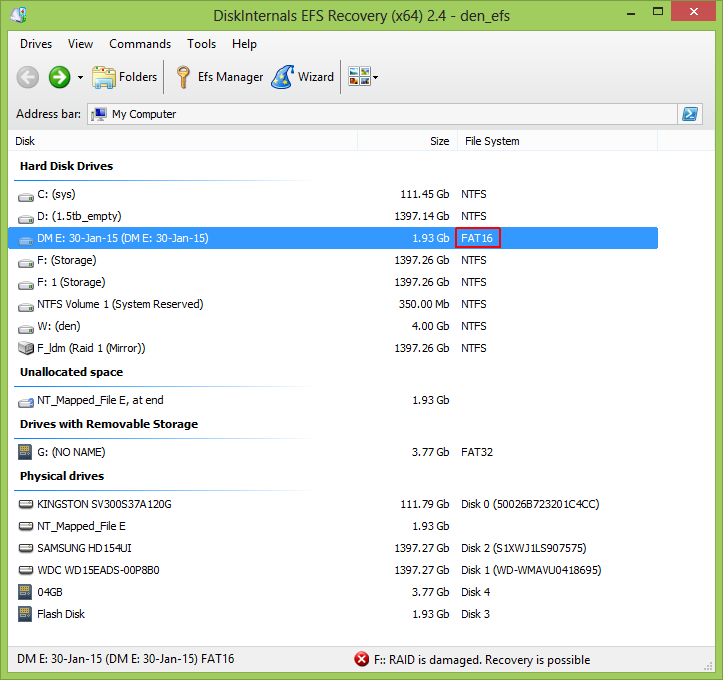The image size is (723, 680).
Task: Open the Commands menu
Action: 140,44
